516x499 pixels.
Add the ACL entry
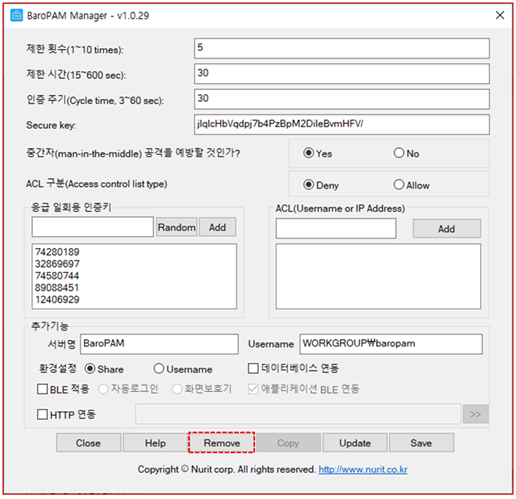(x=447, y=229)
